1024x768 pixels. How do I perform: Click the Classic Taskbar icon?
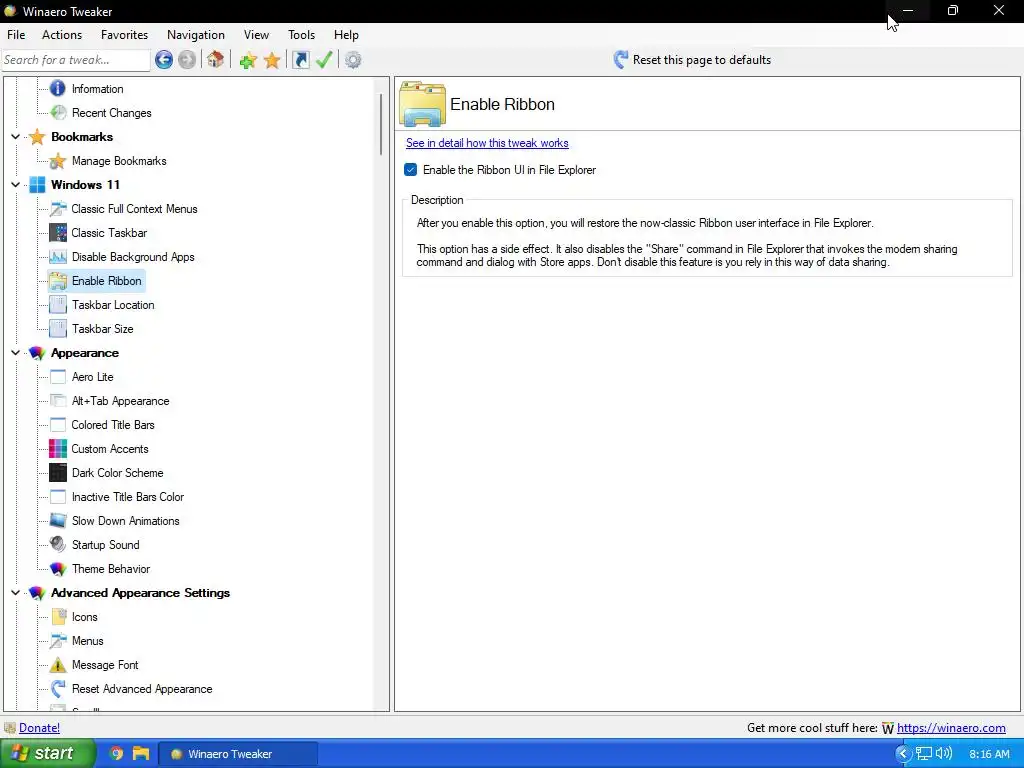58,232
